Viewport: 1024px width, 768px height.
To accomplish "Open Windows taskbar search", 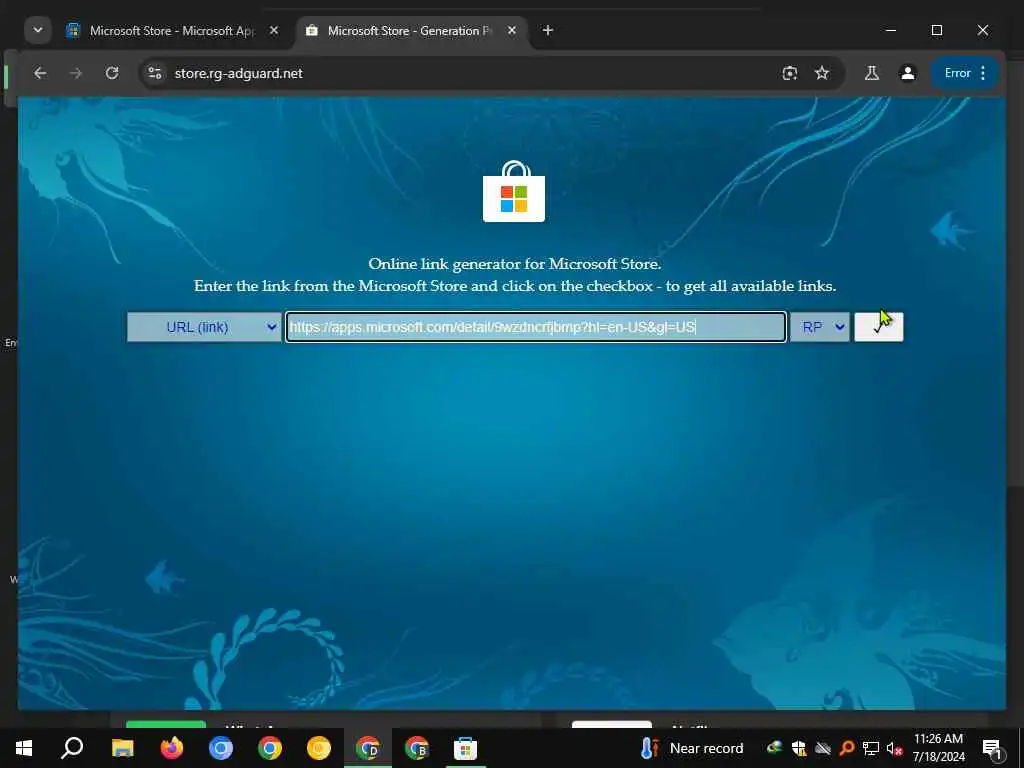I will pos(72,748).
